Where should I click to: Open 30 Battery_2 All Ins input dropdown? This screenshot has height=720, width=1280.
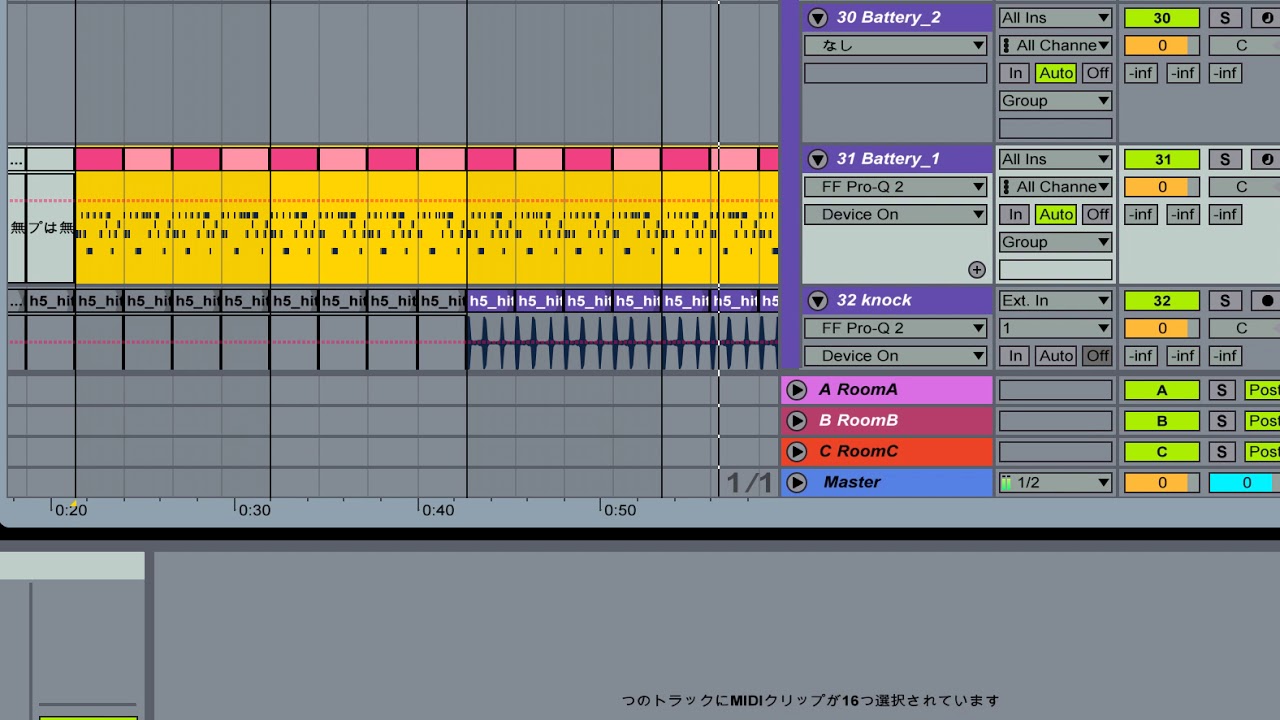click(x=1056, y=18)
